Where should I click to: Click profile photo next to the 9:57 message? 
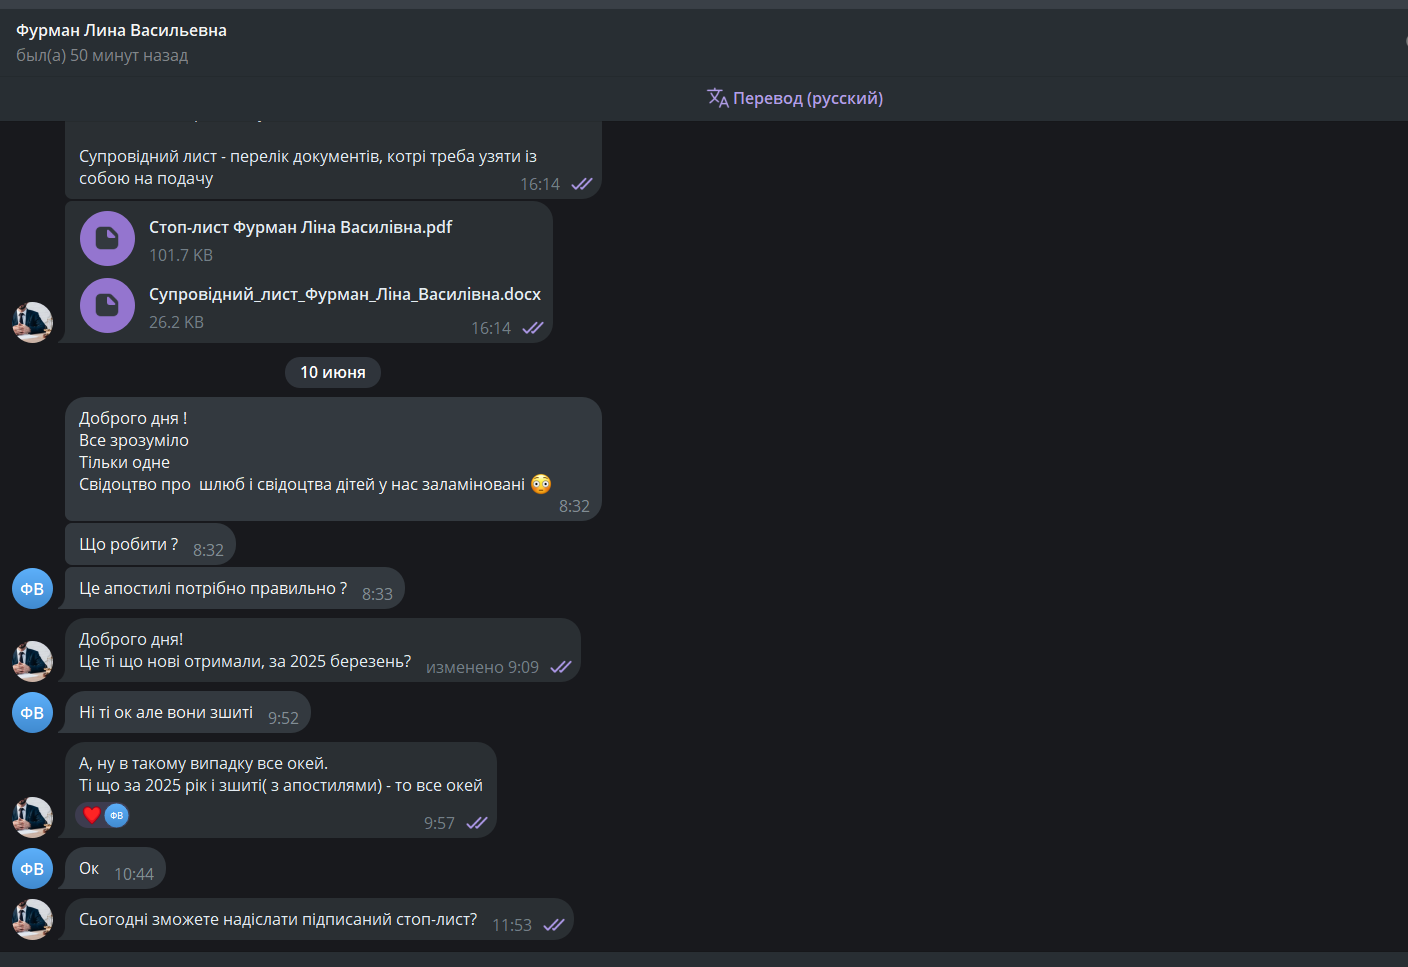pyautogui.click(x=32, y=817)
